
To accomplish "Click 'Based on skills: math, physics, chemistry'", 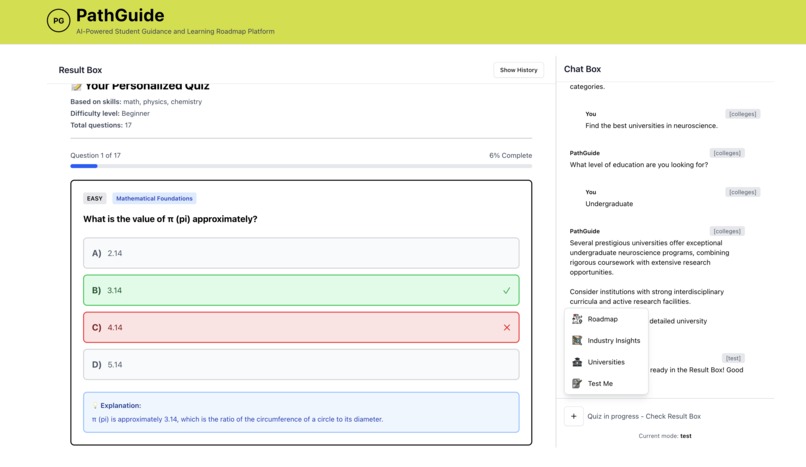I will coord(136,102).
